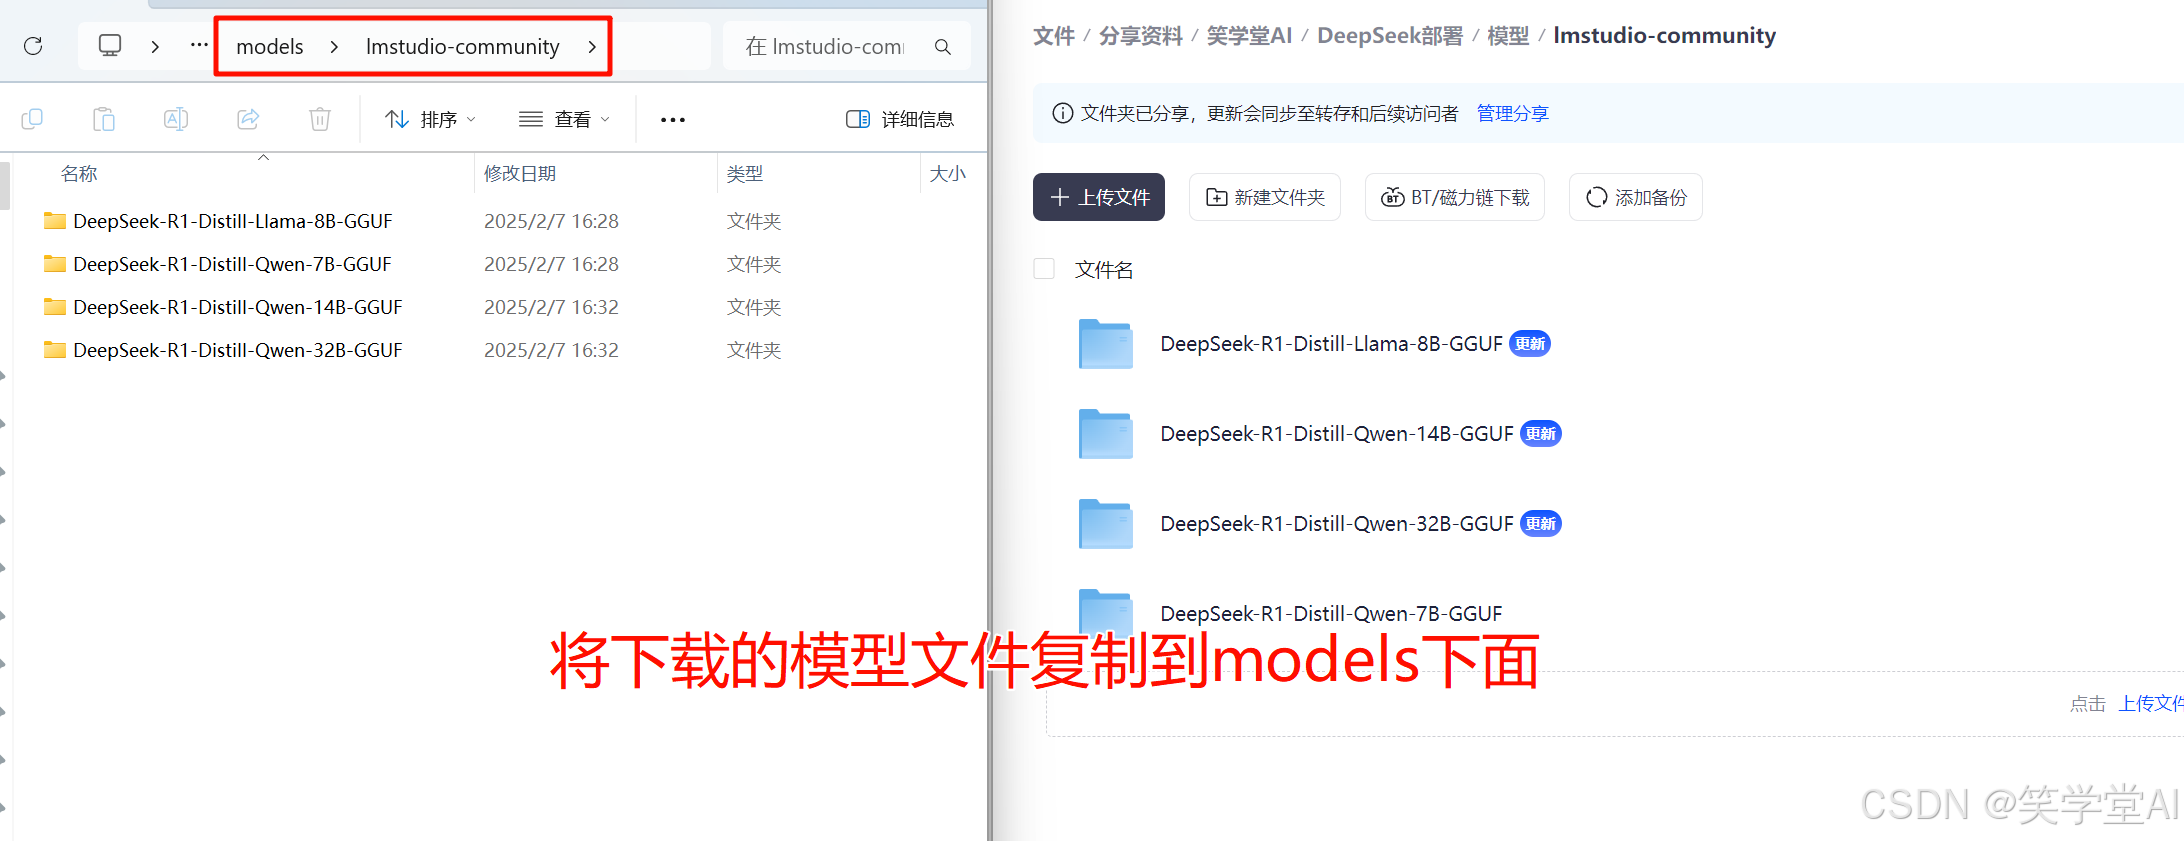Select DeepSeek-R1-Distill-Qwen-14B-GGUF folder in Explorer
Screen dimensions: 2184x841
238,307
